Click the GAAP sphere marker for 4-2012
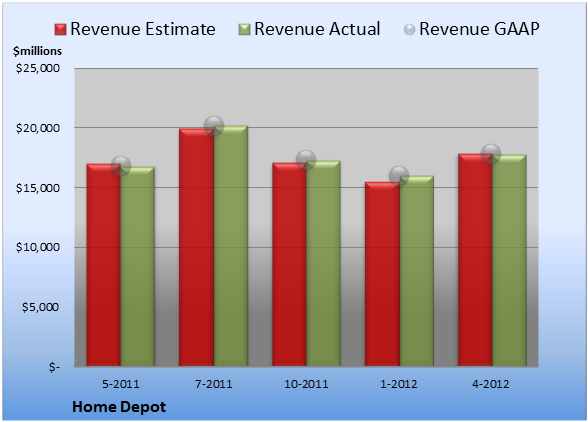588x422 pixels. (x=491, y=153)
